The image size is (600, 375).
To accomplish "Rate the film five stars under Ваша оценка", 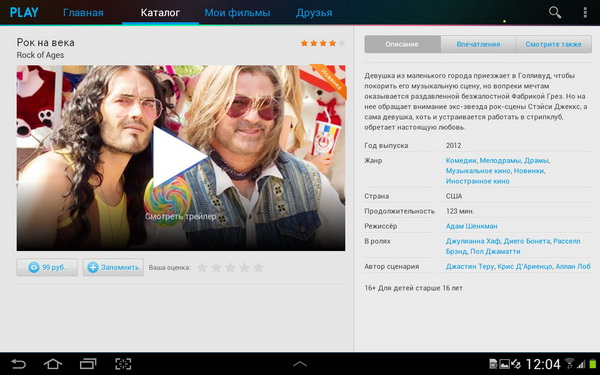I will (x=258, y=267).
